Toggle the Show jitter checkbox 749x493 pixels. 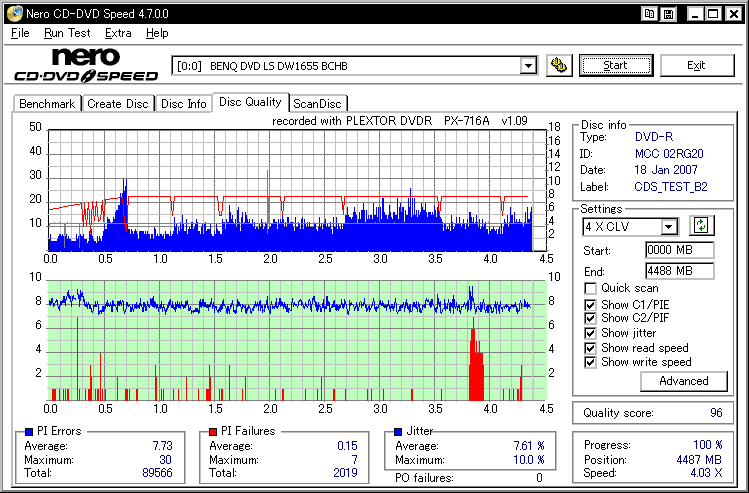click(x=591, y=334)
